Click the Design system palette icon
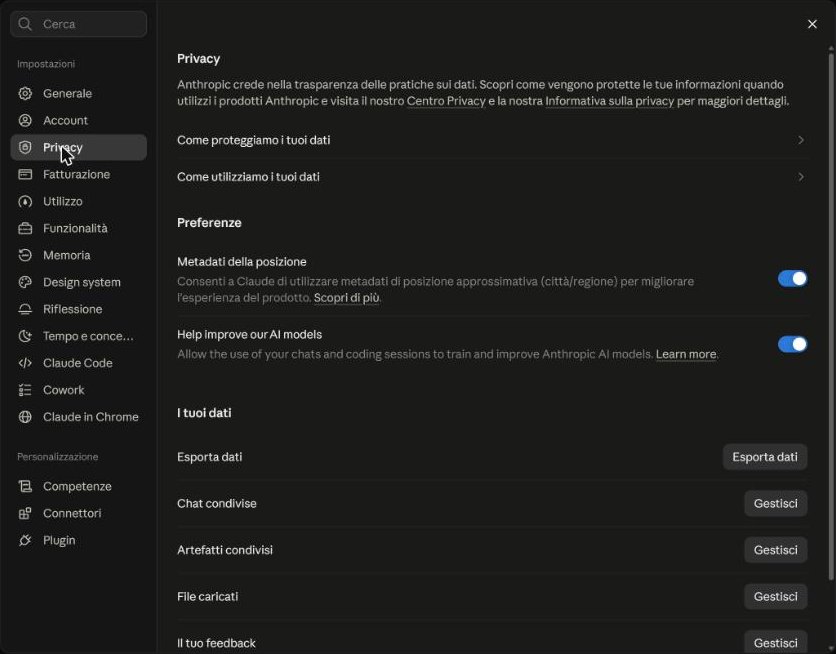This screenshot has height=654, width=836. pyautogui.click(x=25, y=282)
